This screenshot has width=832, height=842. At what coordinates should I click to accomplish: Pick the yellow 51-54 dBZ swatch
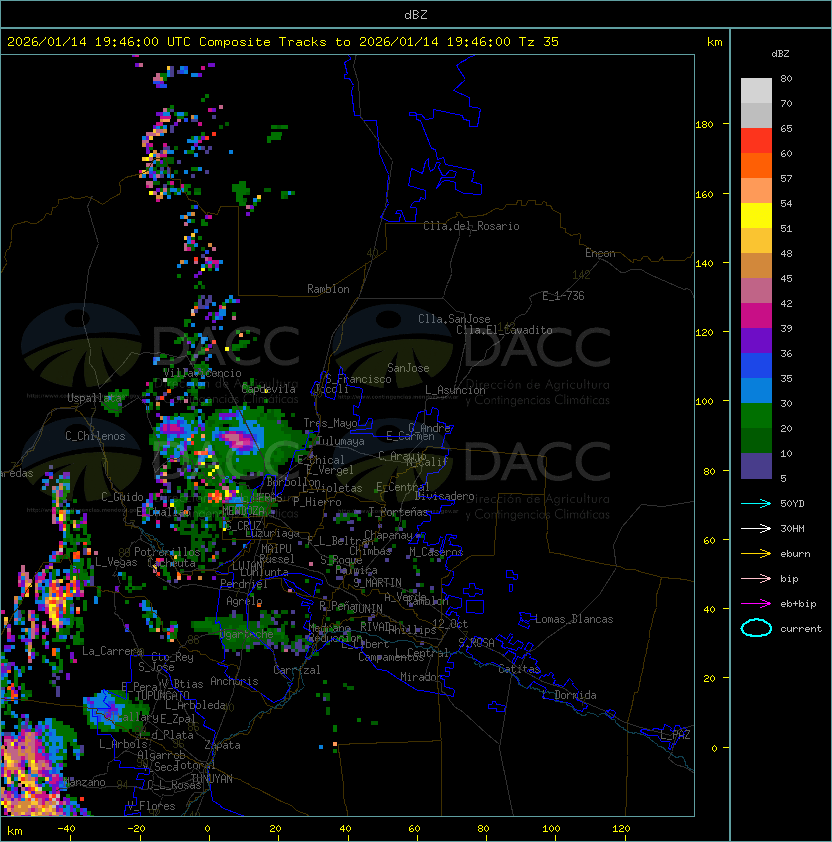756,216
